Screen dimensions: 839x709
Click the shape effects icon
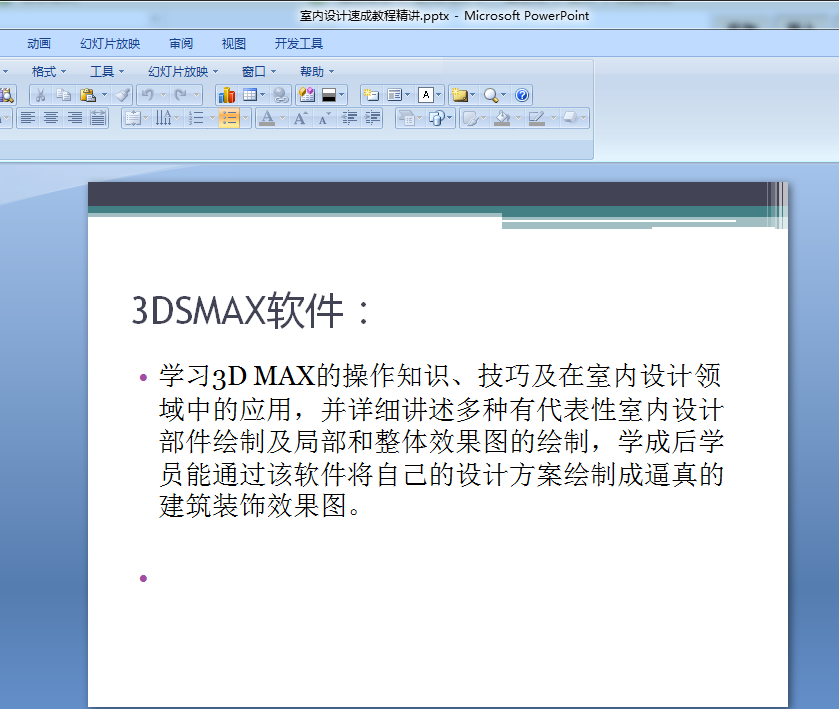570,117
